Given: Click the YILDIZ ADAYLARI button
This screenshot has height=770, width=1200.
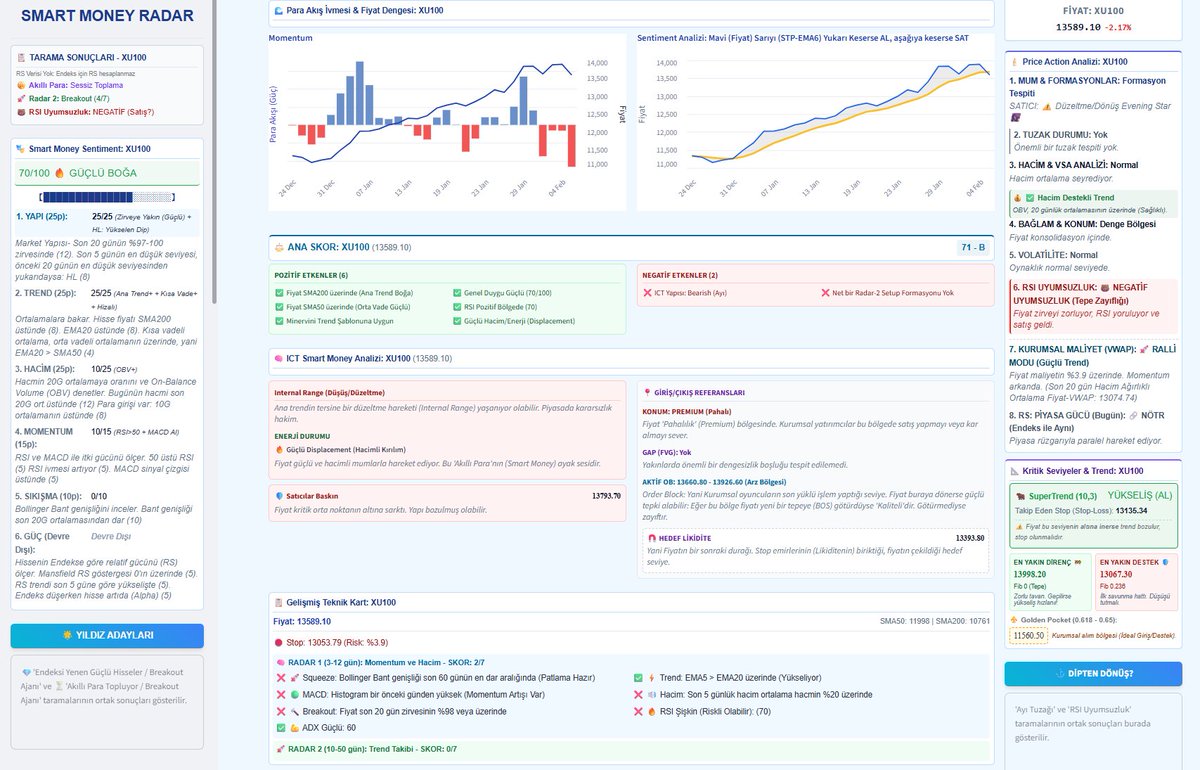Looking at the screenshot, I should click(x=107, y=635).
